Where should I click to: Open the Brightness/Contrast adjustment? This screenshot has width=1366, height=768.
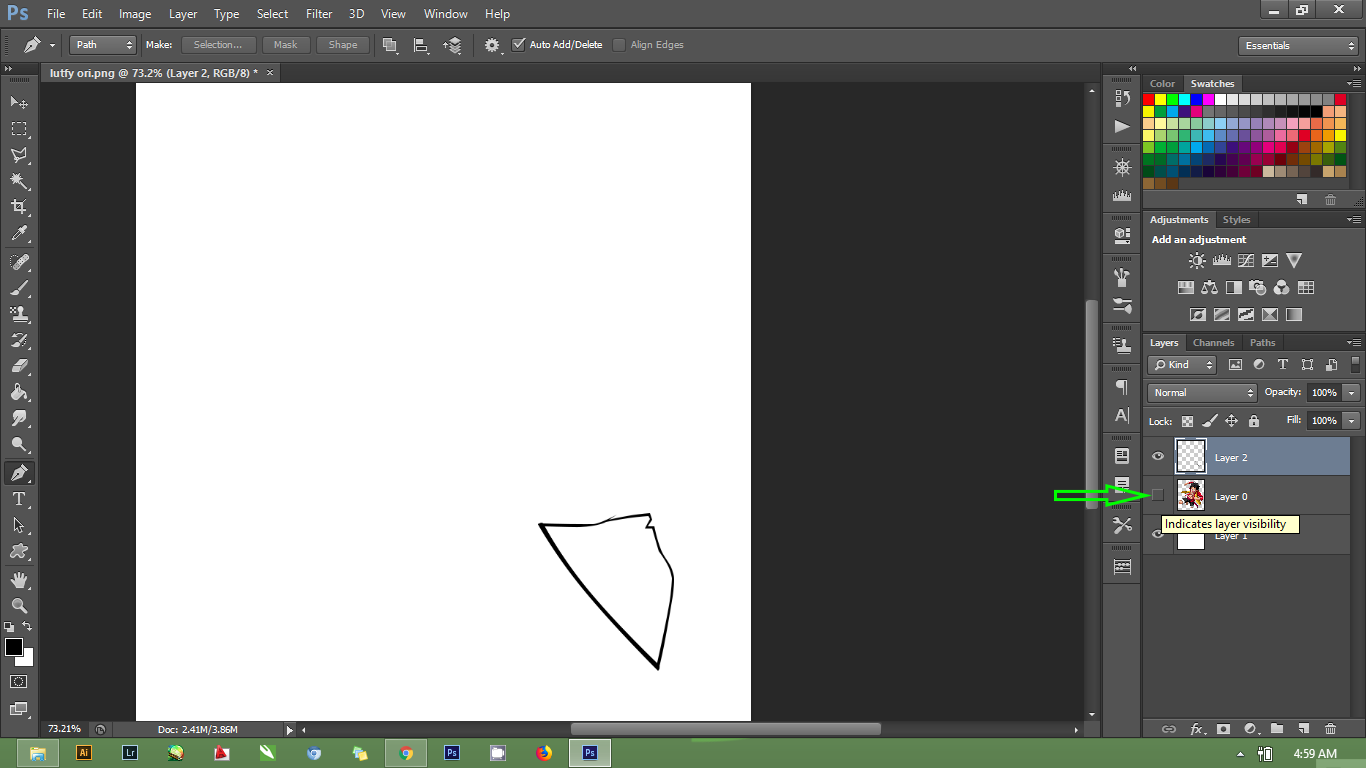point(1196,260)
